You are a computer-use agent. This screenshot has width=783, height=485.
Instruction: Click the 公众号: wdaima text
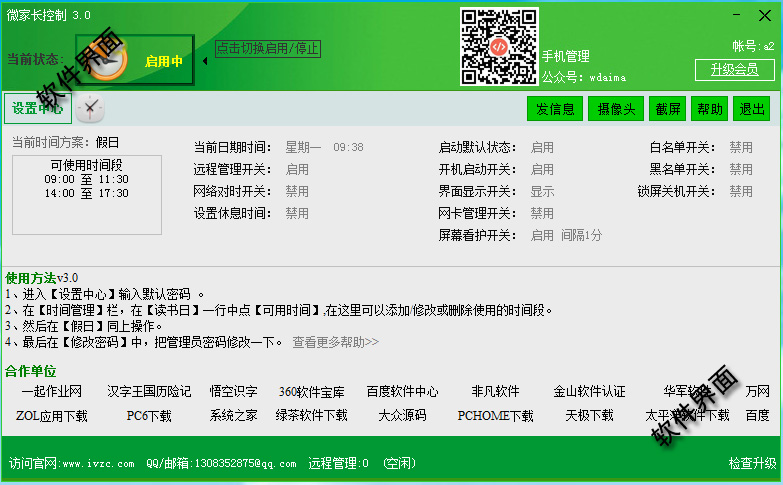pyautogui.click(x=584, y=77)
